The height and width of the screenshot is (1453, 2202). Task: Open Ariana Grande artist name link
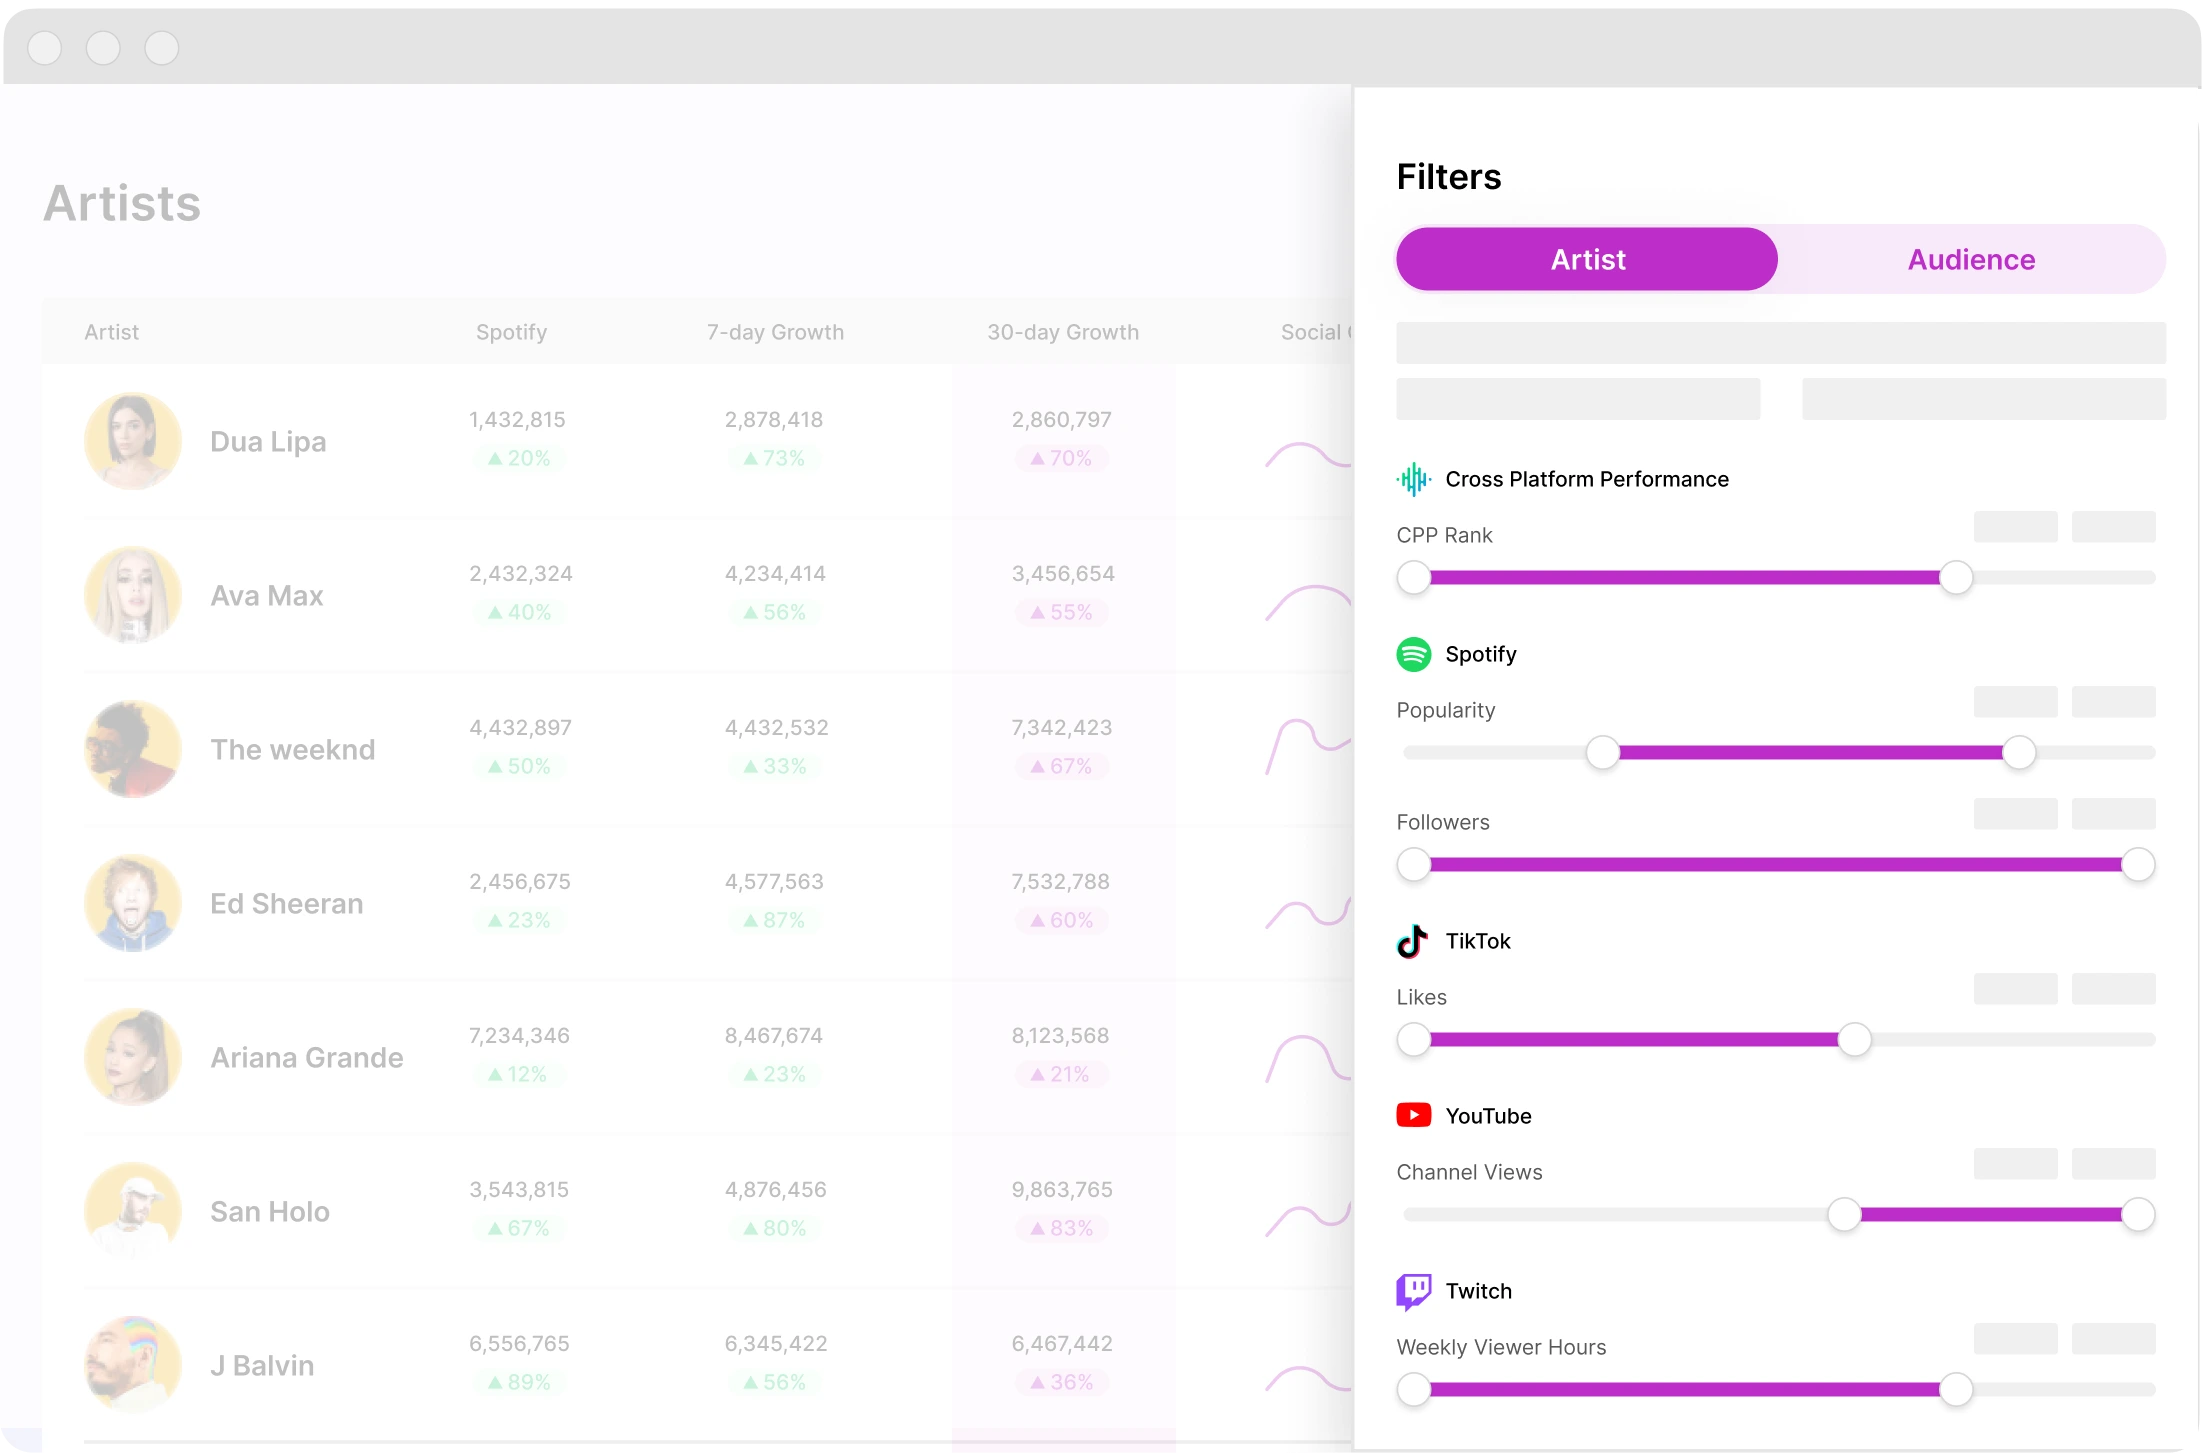click(x=306, y=1058)
